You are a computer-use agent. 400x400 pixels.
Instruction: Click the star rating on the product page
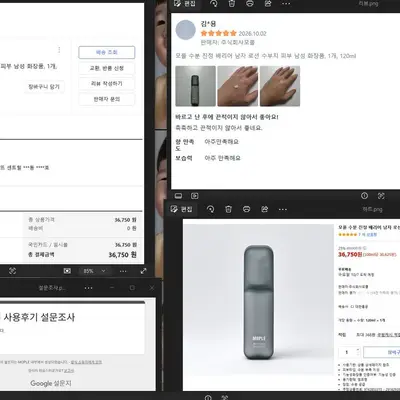(x=348, y=235)
